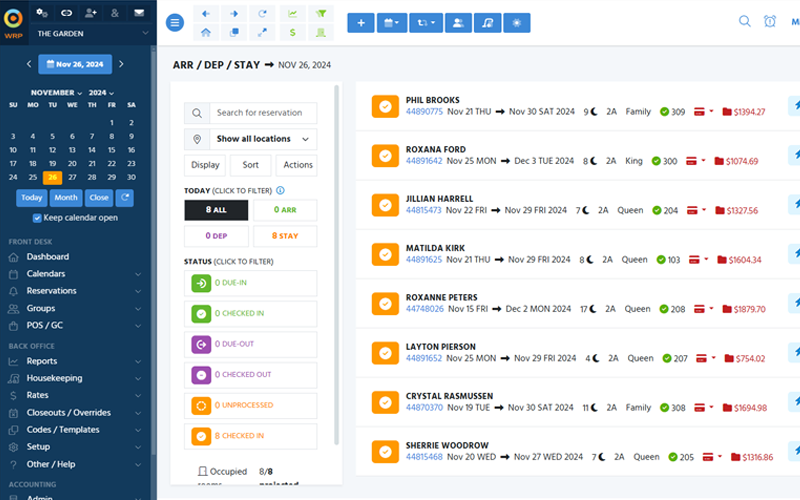The width and height of the screenshot is (800, 500).
Task: Expand Housekeeping in the sidebar
Action: coord(75,378)
